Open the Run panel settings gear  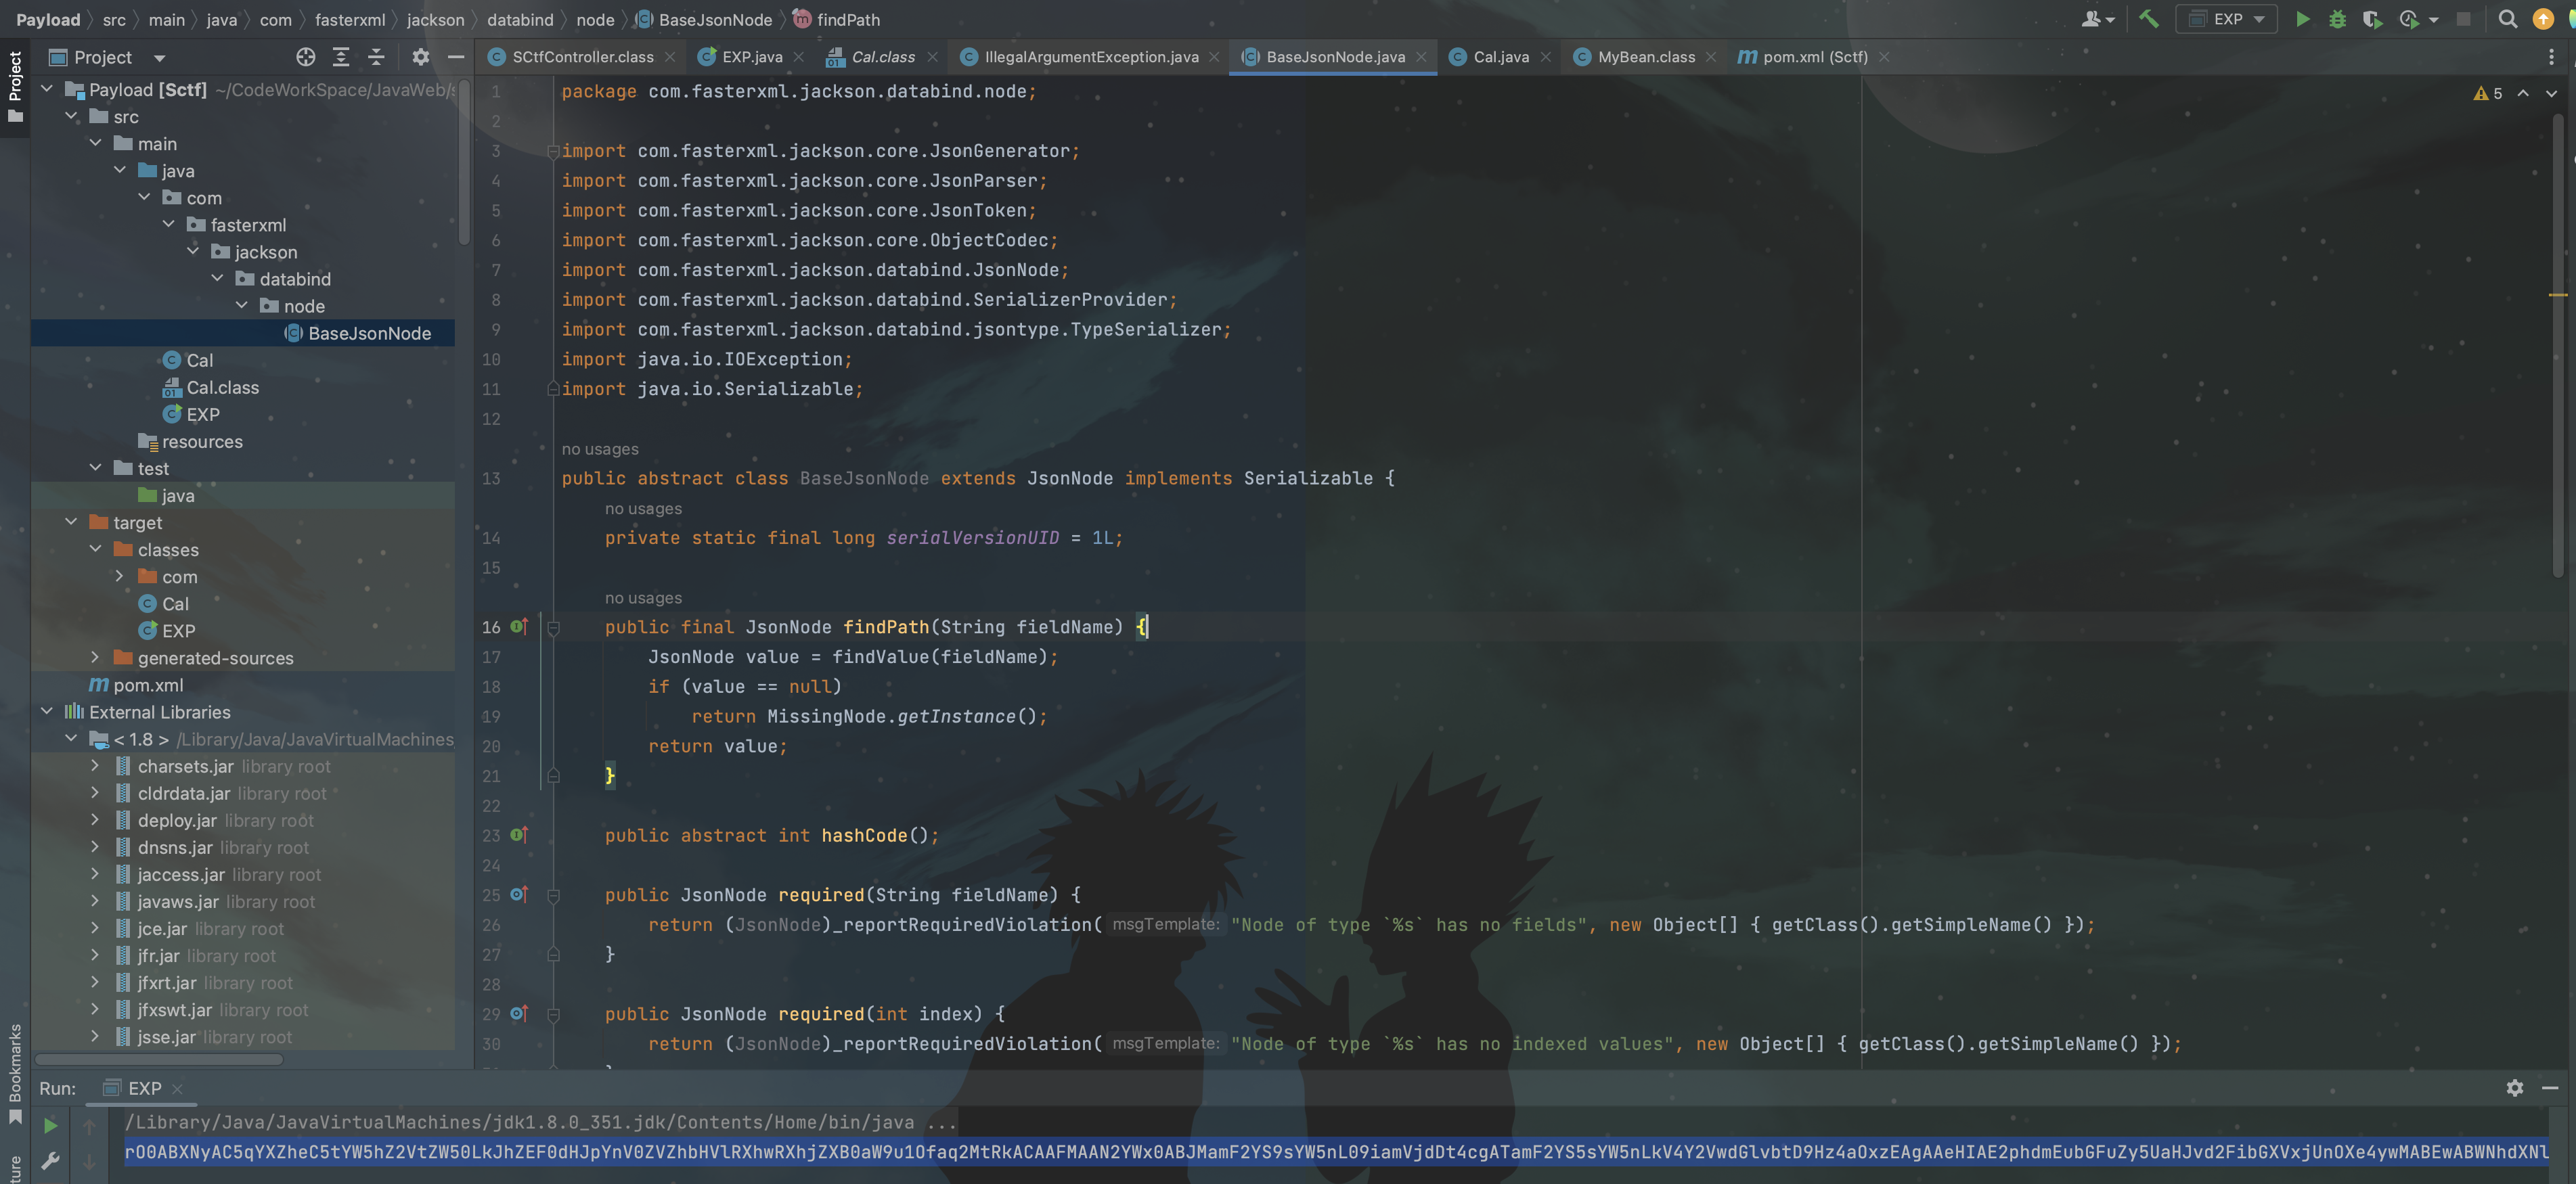[2514, 1088]
